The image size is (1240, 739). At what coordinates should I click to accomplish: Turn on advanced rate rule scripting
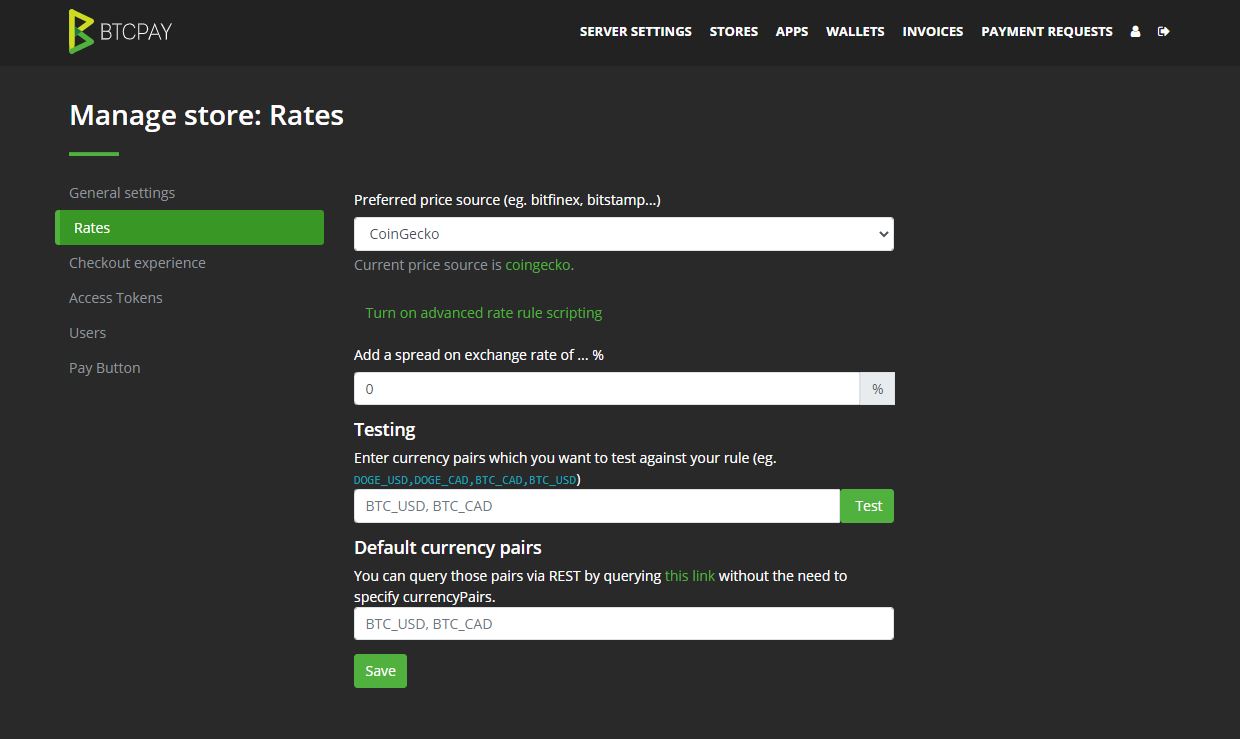[484, 313]
